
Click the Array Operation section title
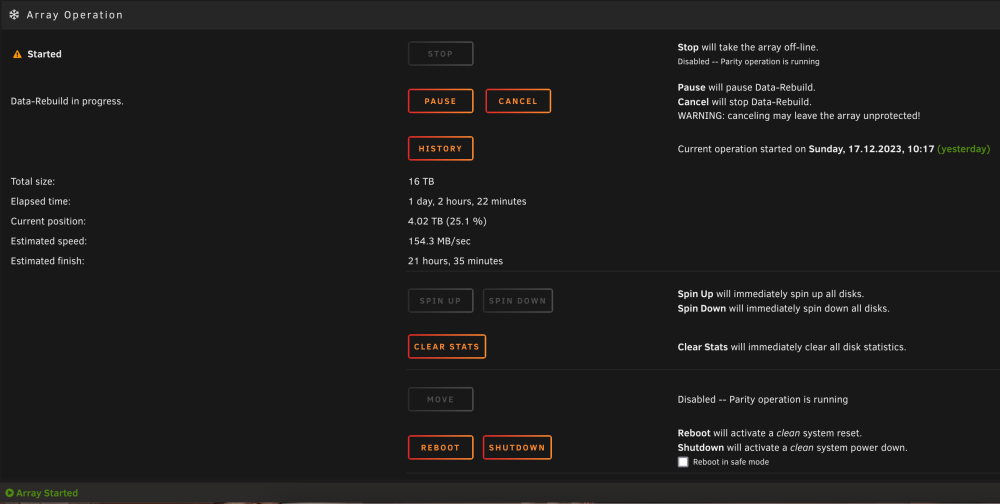click(x=75, y=15)
